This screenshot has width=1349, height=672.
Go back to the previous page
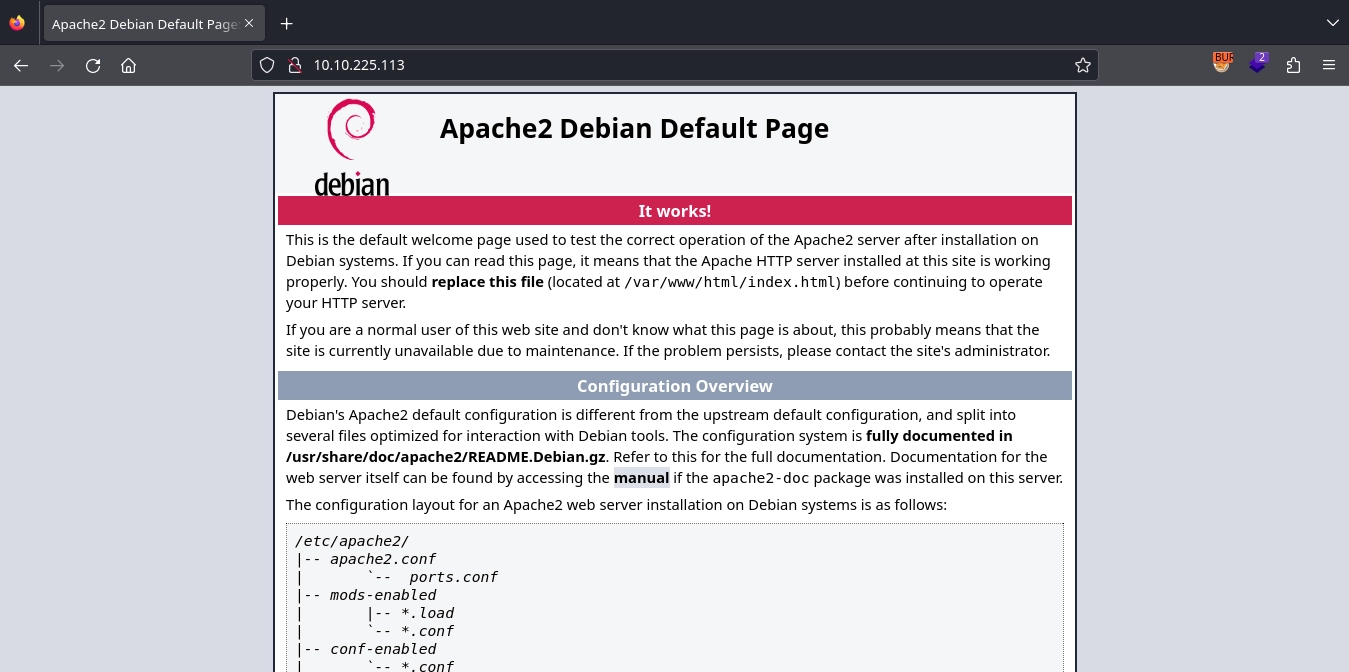pos(21,65)
